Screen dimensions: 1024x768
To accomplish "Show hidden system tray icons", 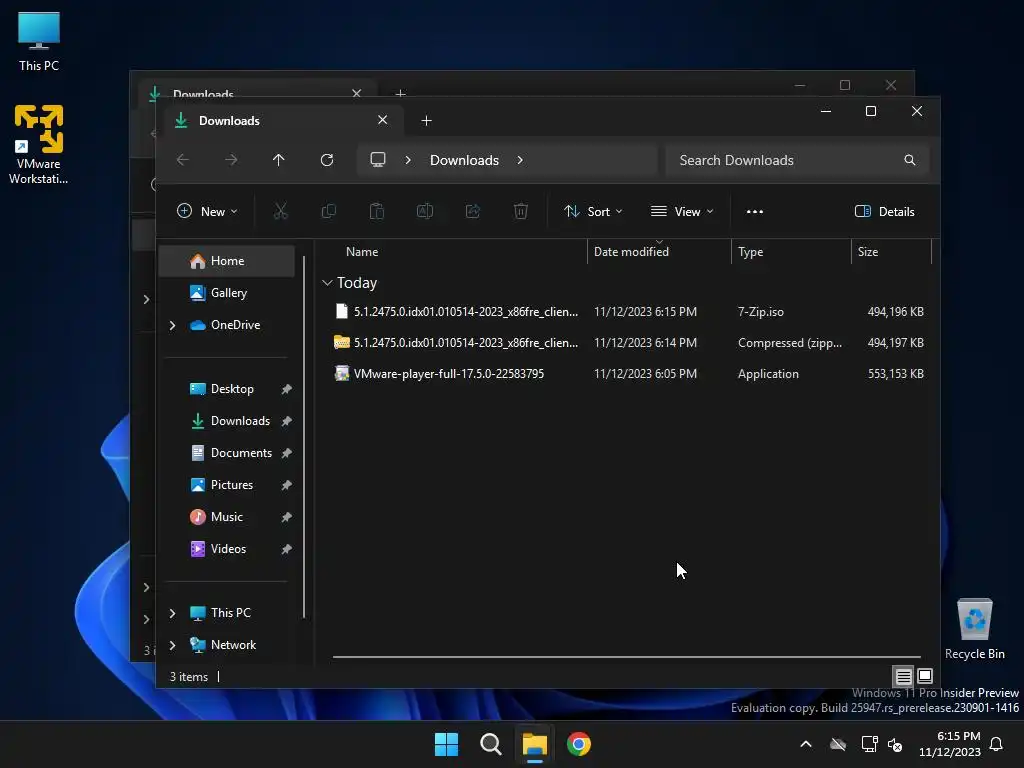I will (x=806, y=744).
